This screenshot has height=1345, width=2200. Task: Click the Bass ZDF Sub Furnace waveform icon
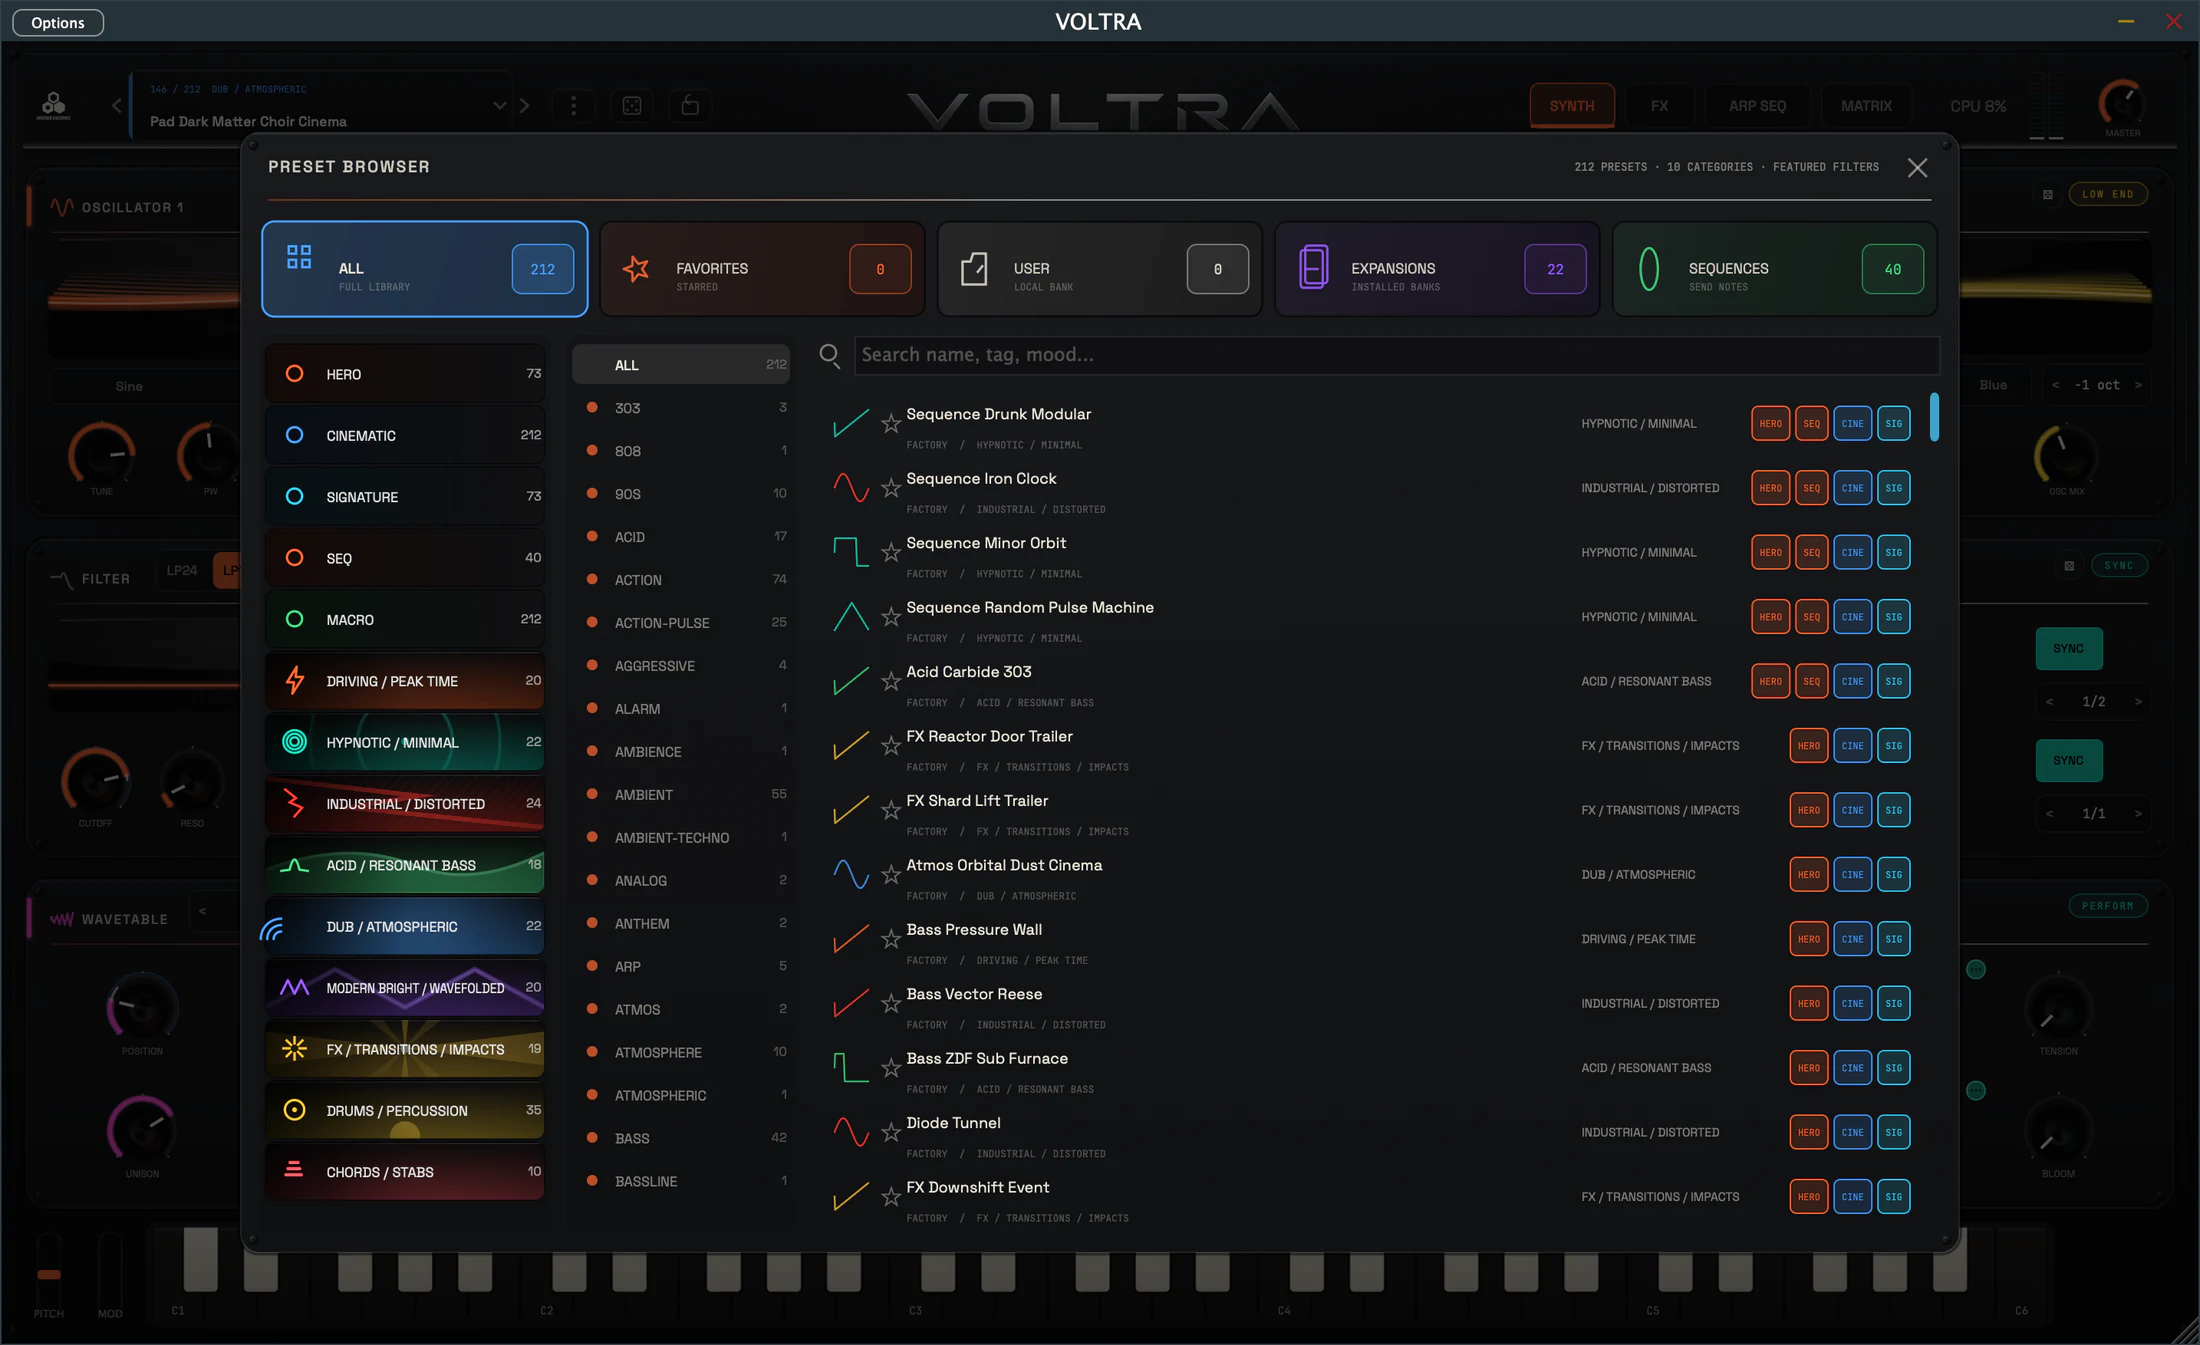[851, 1068]
